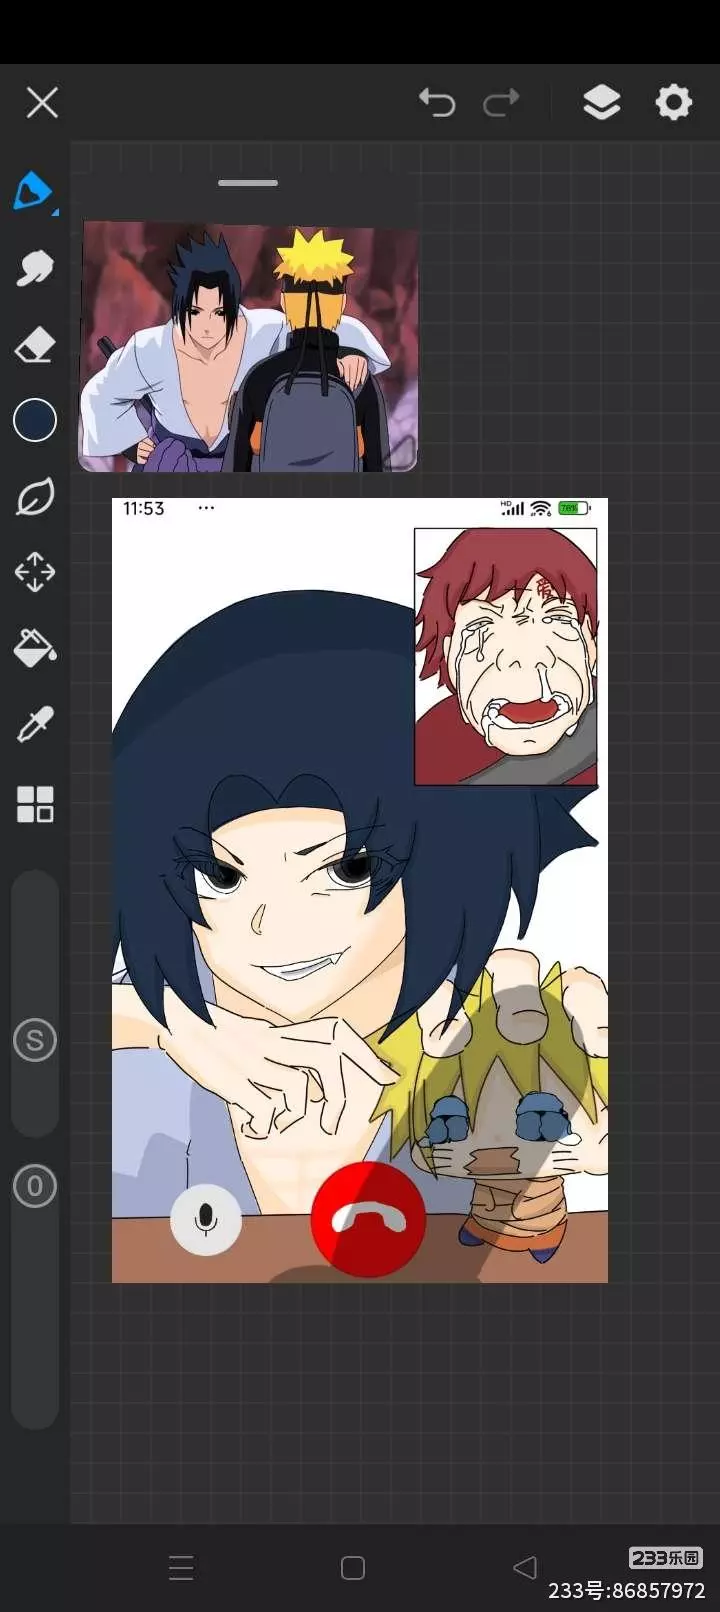Select the blue pen brush tool

click(34, 191)
